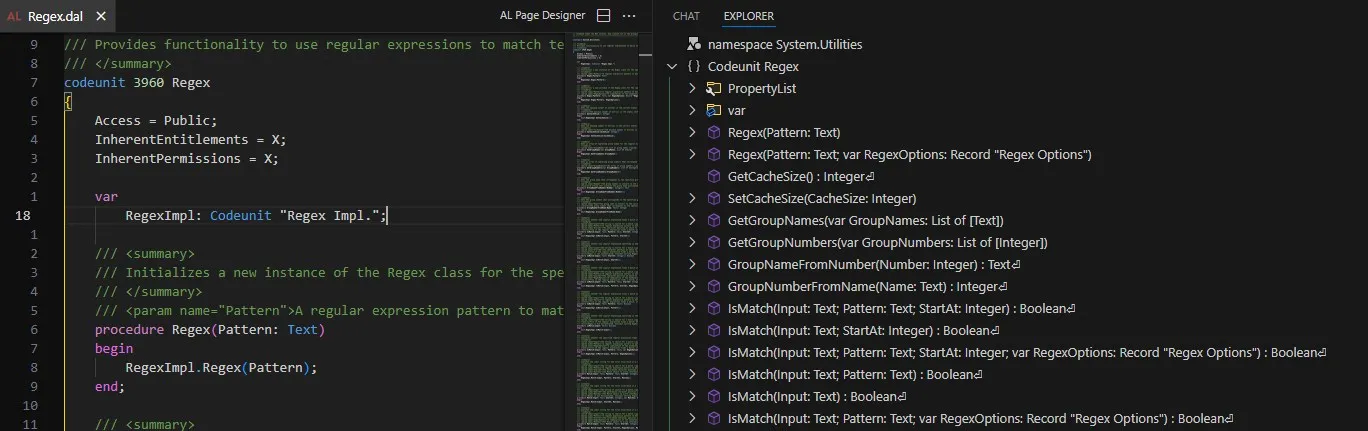Expand IsMatch(Input: Text; StartAt: Integer) chevron
1368x431 pixels.
691,330
